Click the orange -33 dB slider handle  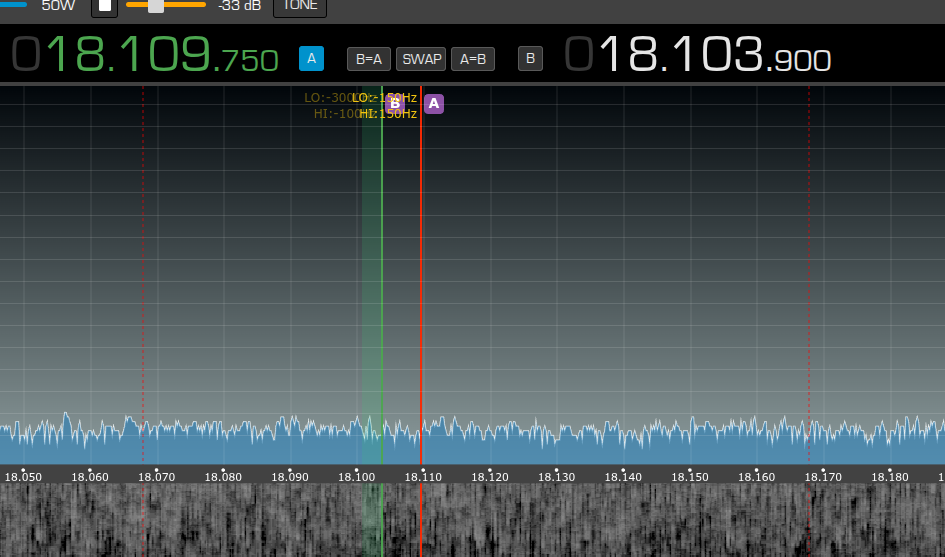(x=156, y=6)
